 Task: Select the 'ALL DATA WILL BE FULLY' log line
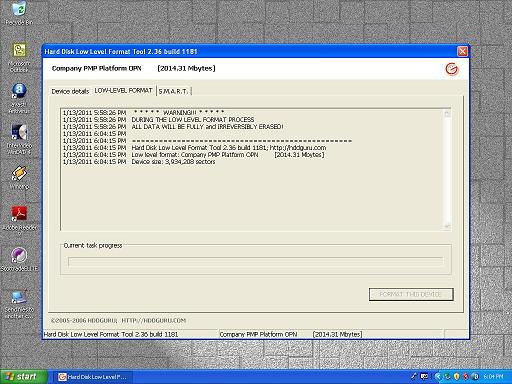(173, 127)
